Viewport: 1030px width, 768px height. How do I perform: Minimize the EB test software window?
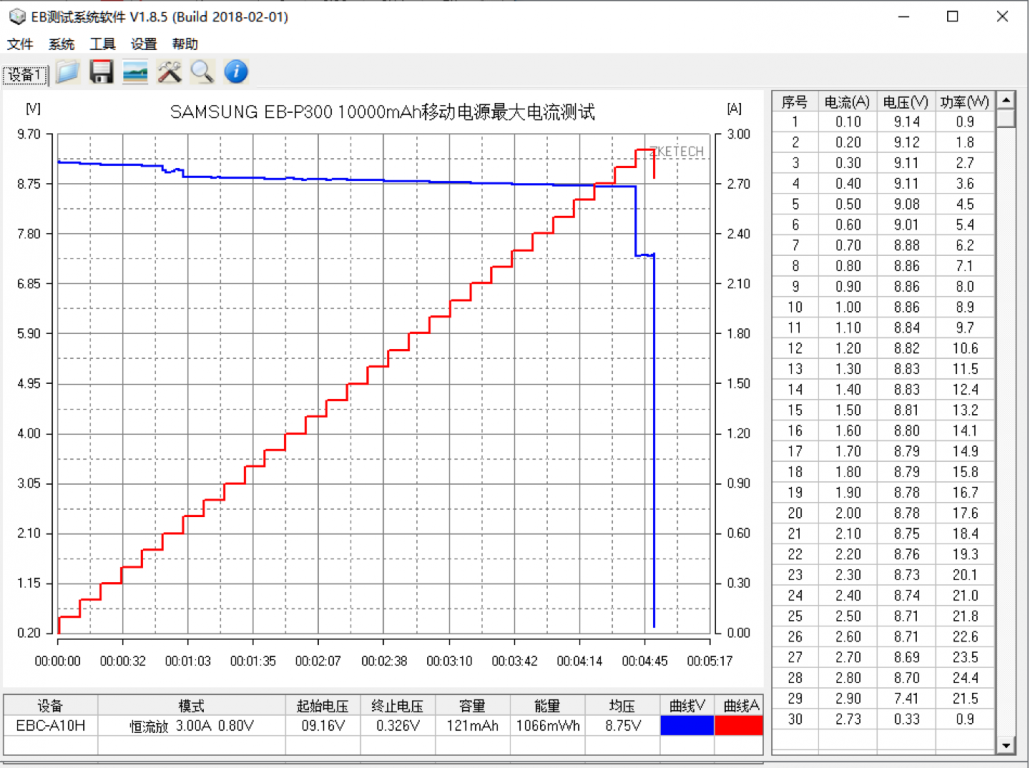[904, 16]
